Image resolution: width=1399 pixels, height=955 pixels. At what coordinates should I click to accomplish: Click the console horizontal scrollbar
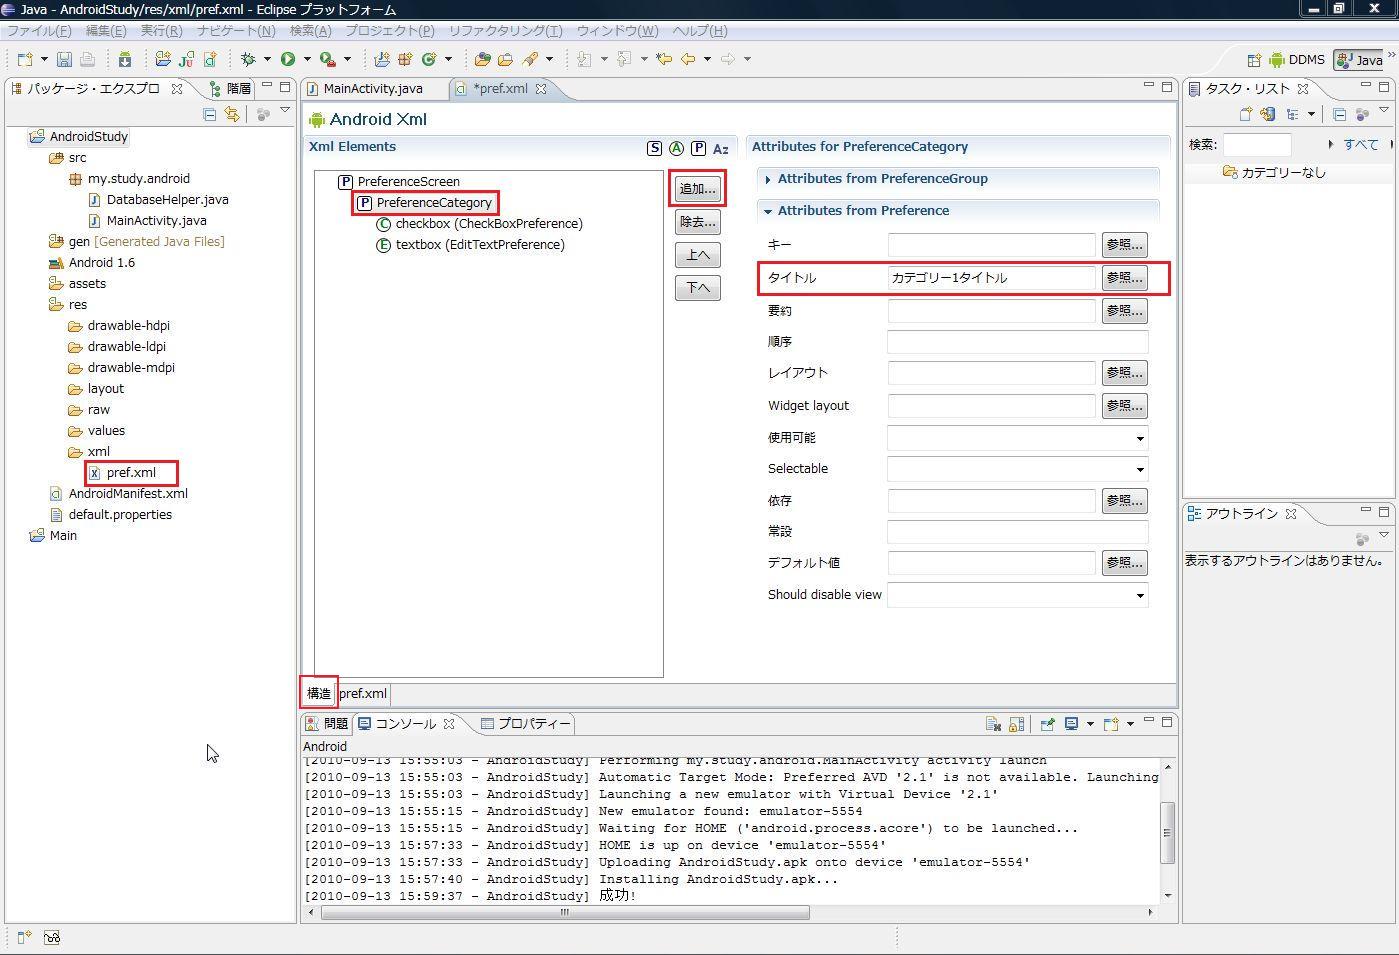pos(565,912)
